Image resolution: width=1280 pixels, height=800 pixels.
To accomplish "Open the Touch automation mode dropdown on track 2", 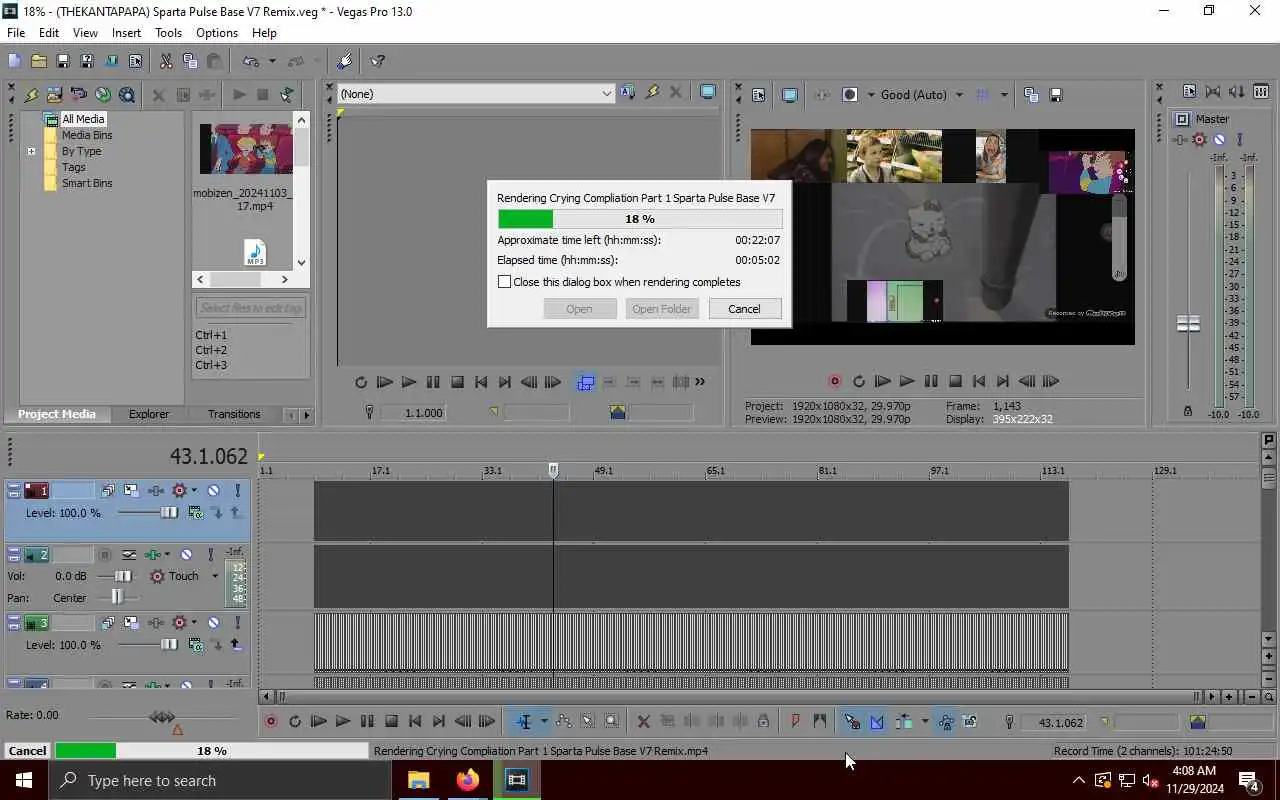I will [214, 576].
